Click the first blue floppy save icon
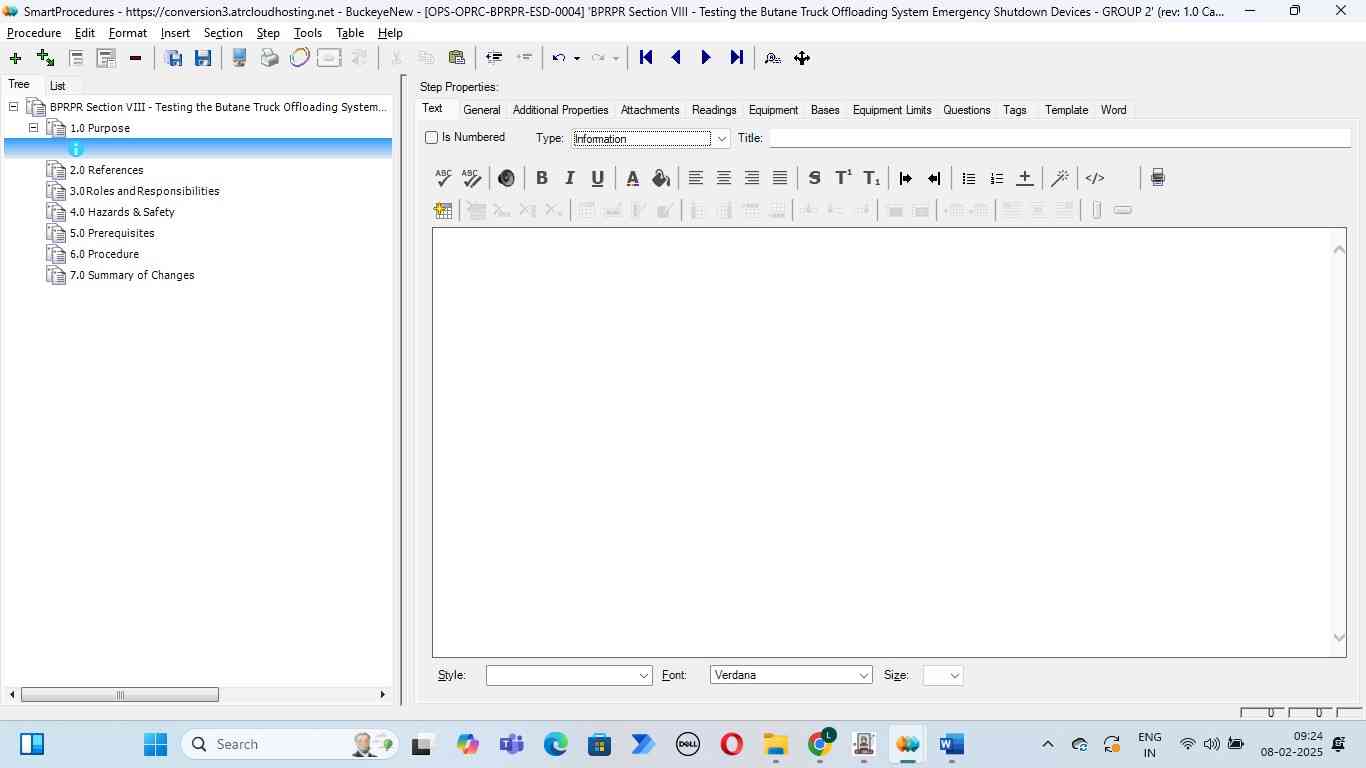This screenshot has width=1366, height=768. [x=174, y=58]
